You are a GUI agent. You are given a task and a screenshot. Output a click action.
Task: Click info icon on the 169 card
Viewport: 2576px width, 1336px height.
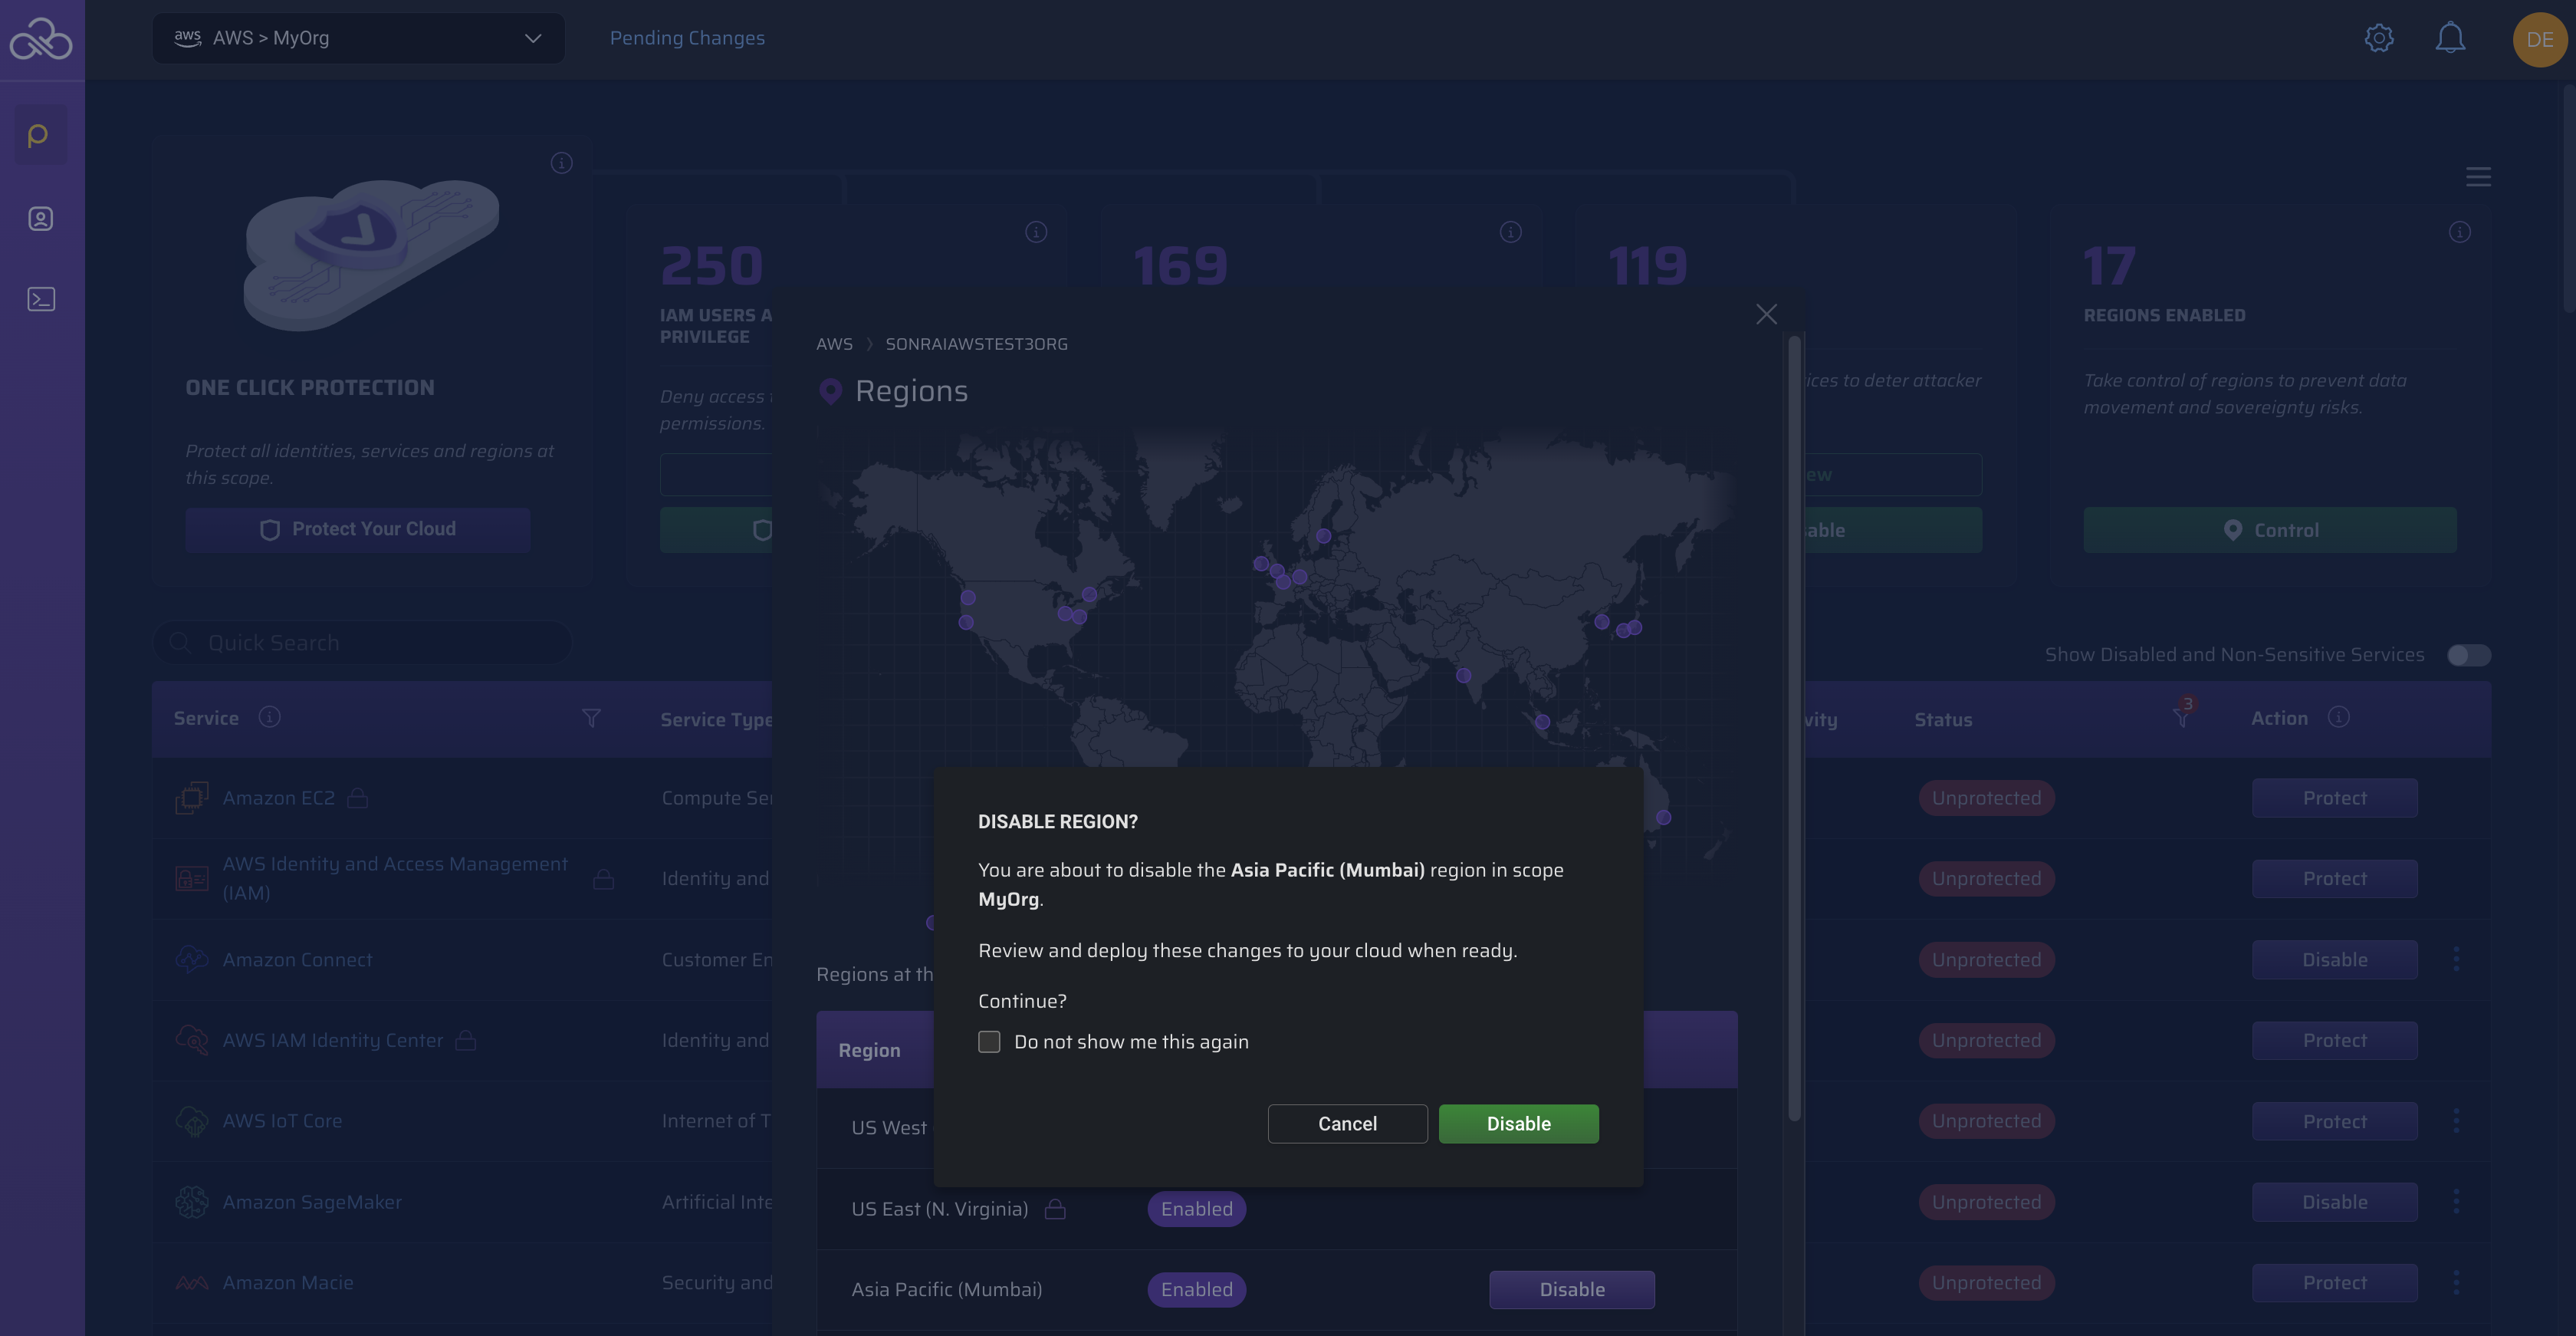pyautogui.click(x=1510, y=232)
